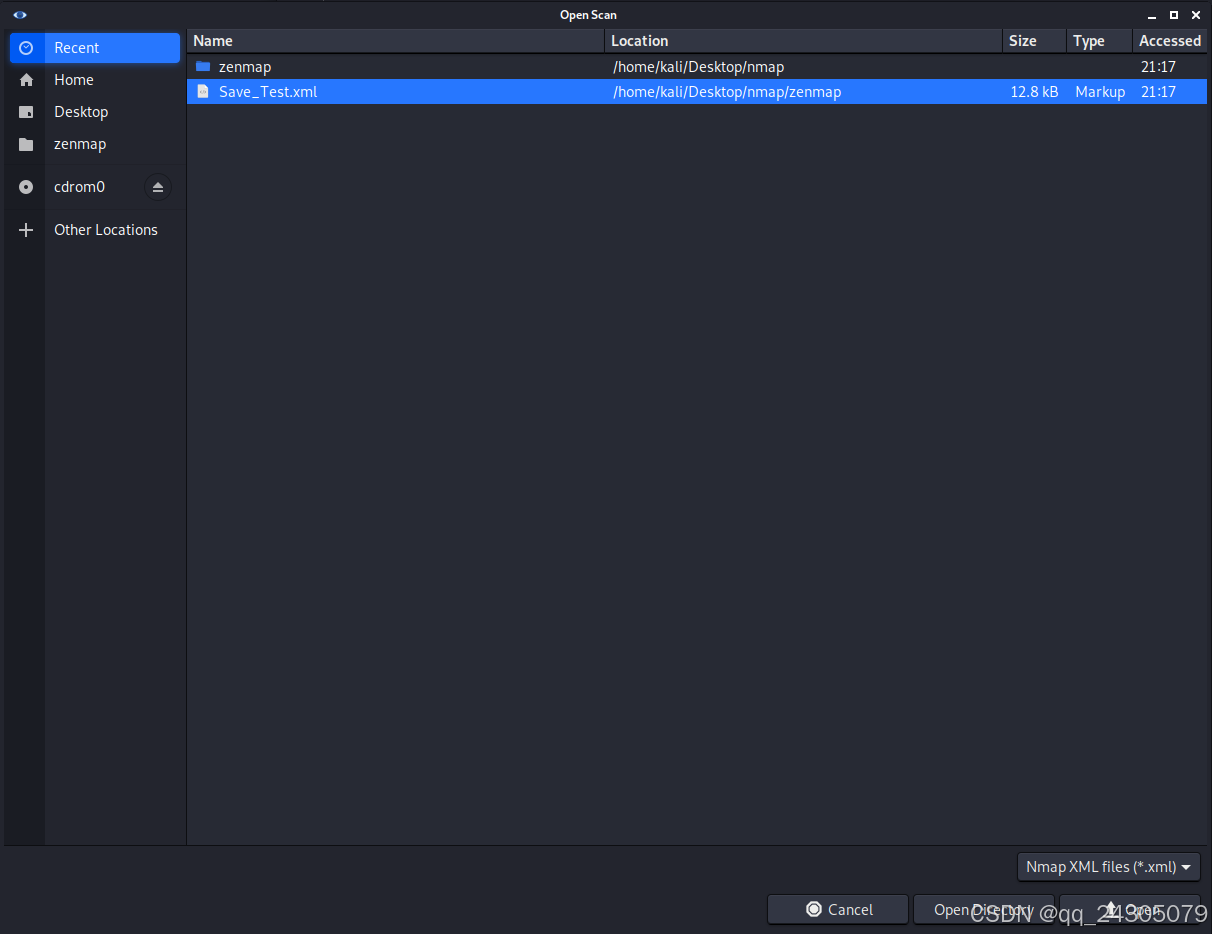Click the Markup type cell
The width and height of the screenshot is (1212, 934).
coord(1100,92)
